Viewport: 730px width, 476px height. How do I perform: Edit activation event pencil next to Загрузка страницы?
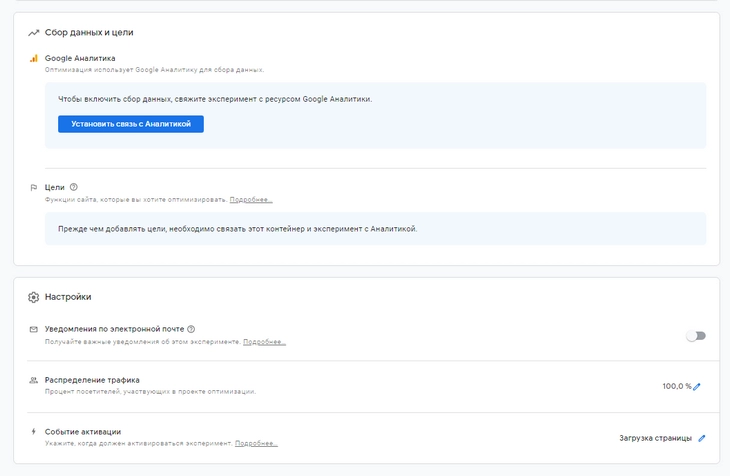(x=702, y=438)
